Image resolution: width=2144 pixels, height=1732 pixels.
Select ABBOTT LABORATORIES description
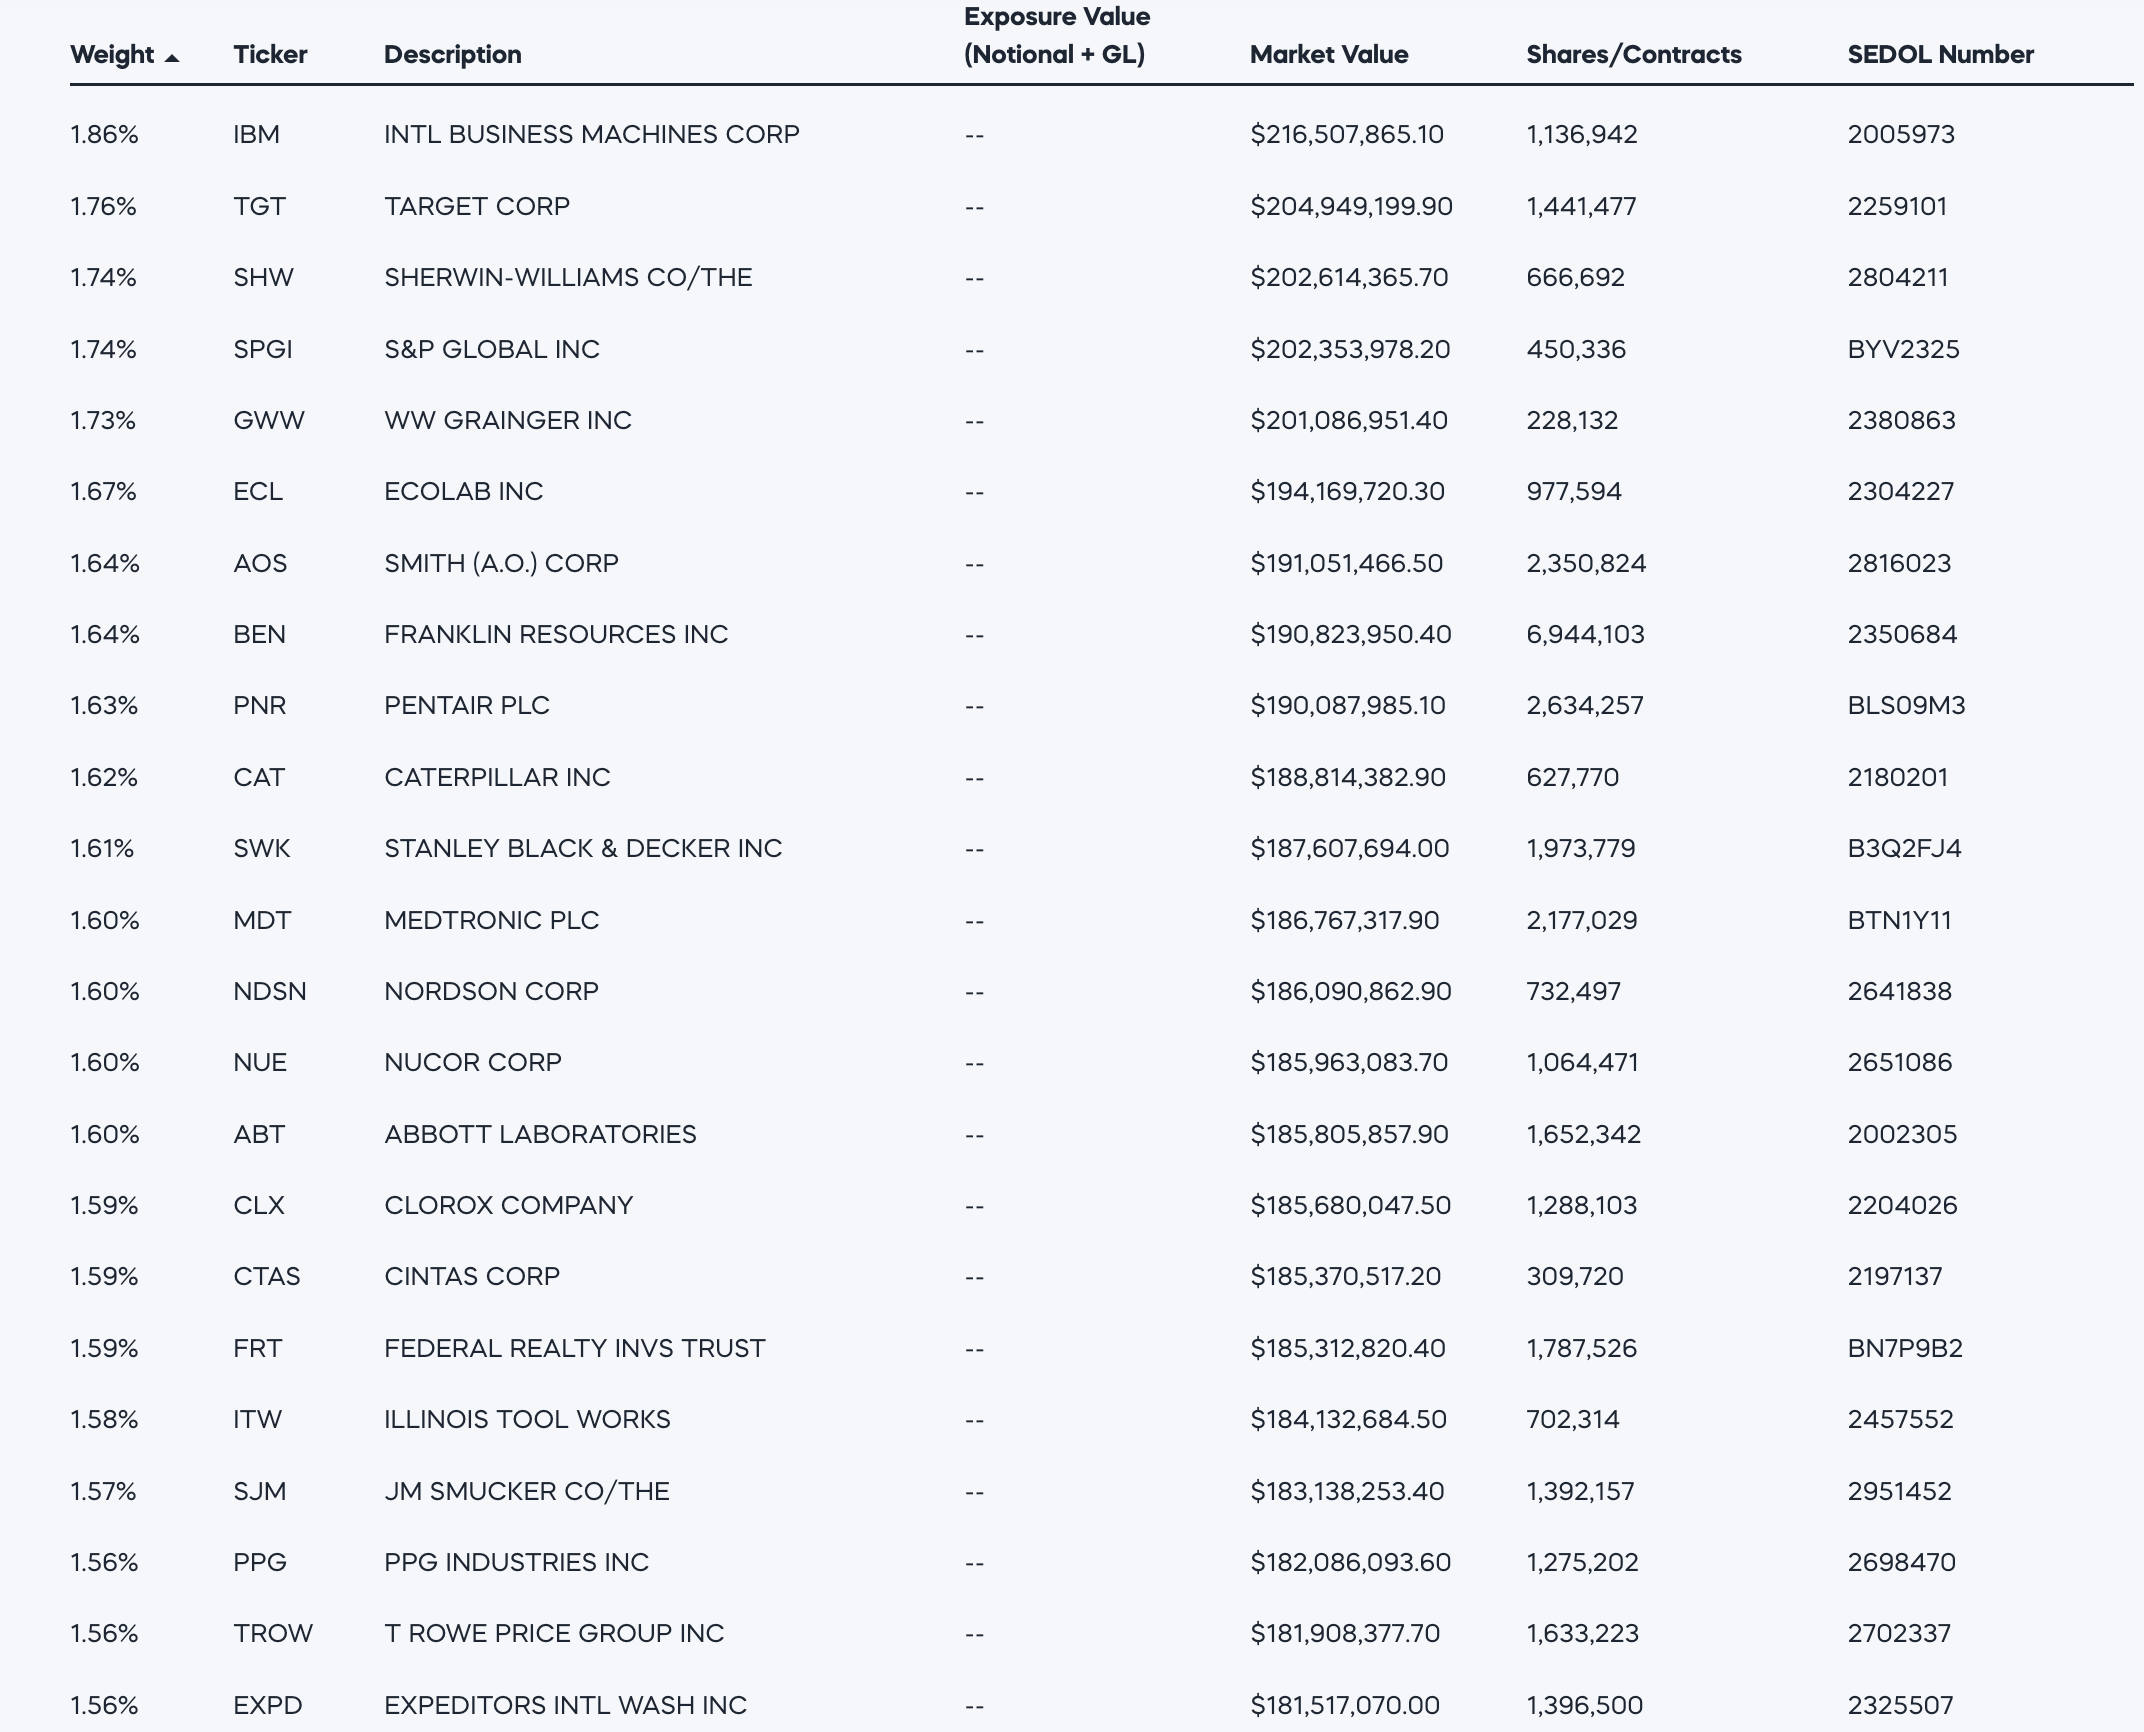pyautogui.click(x=540, y=1134)
